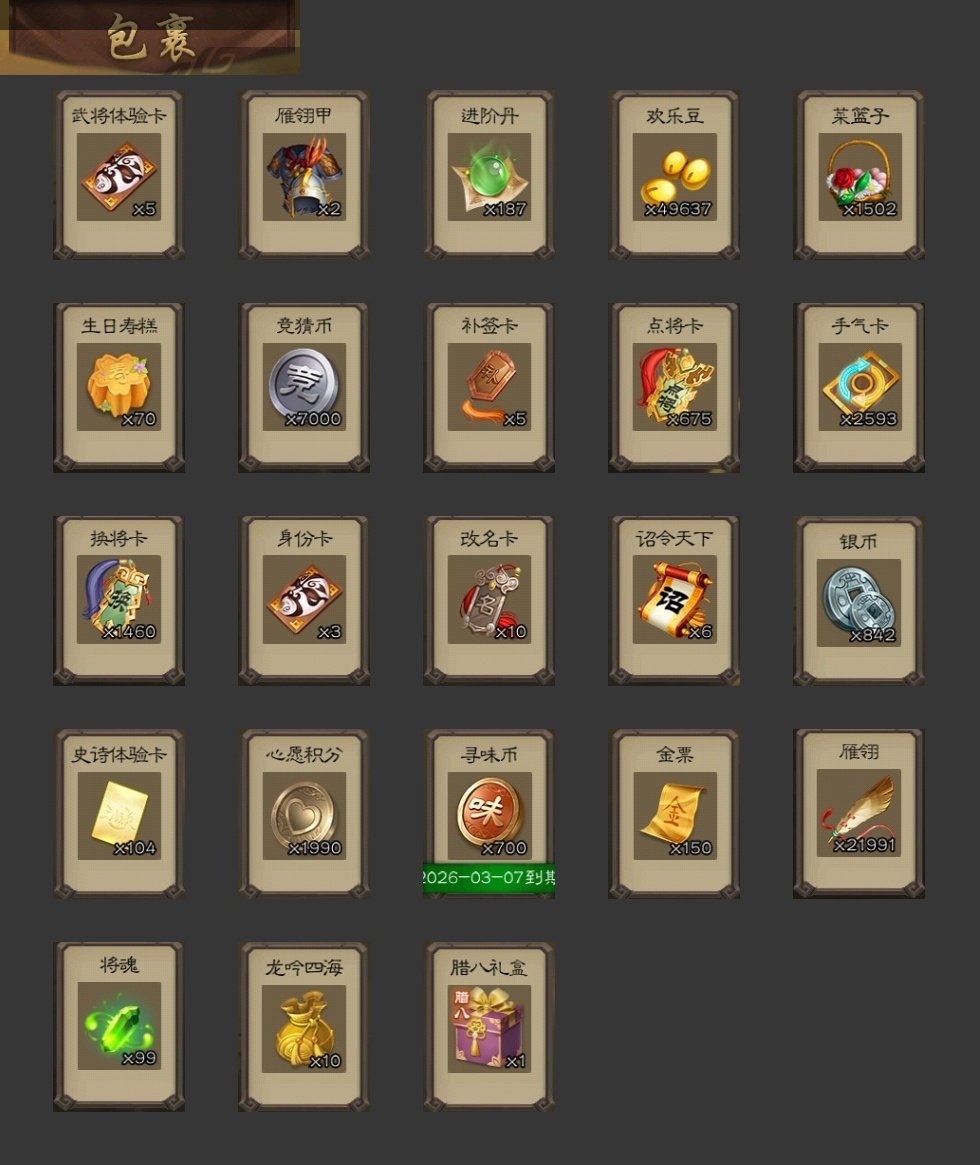Open the 菜篮子 flower basket item
This screenshot has width=980, height=1165.
(x=859, y=175)
